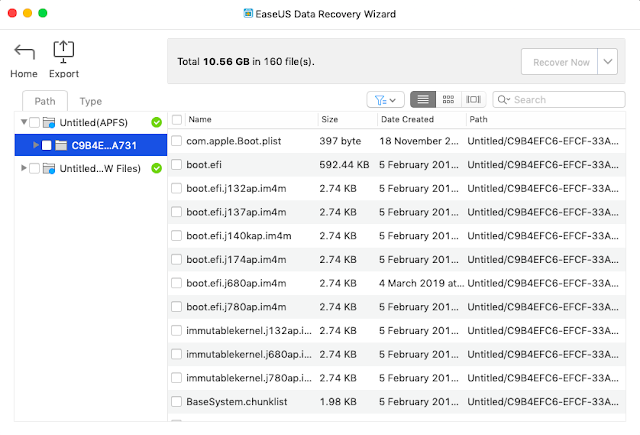Check the com.apple.Boot.plist file
640x435 pixels.
[x=176, y=141]
